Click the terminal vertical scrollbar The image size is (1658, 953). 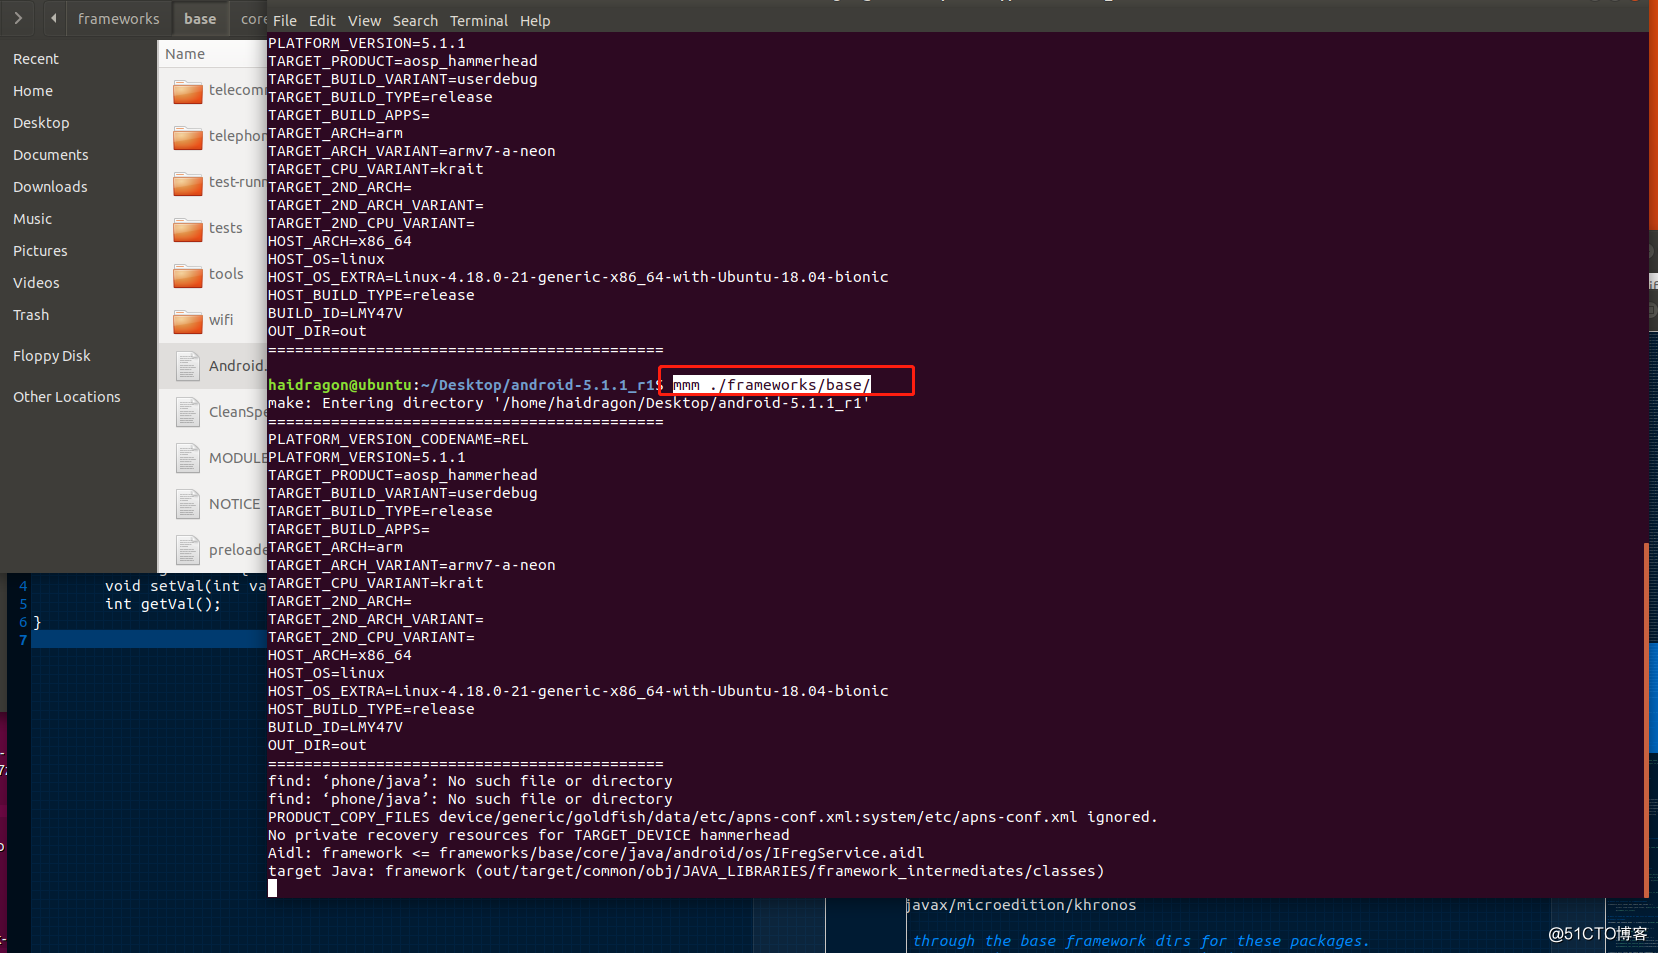click(1646, 719)
